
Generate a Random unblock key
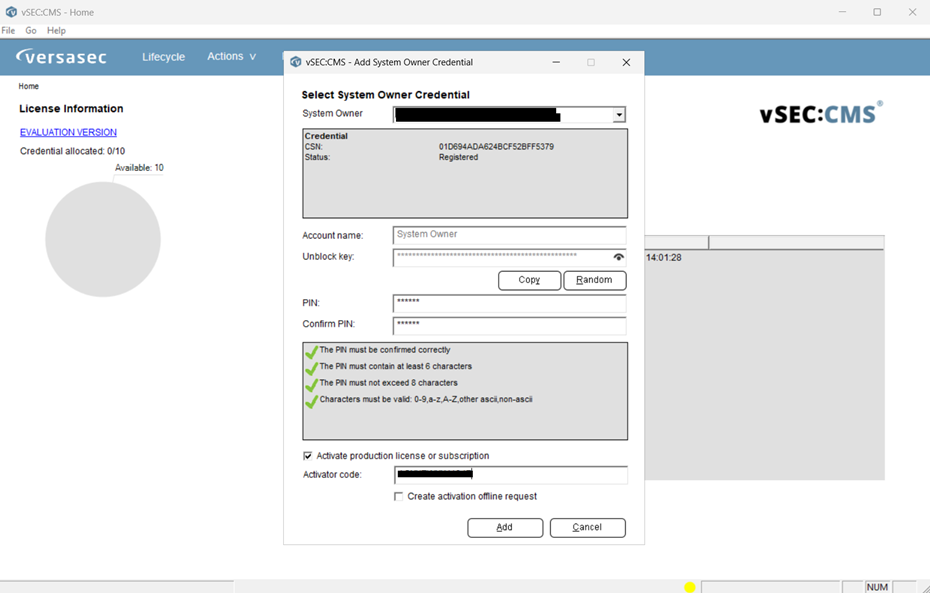click(x=594, y=280)
